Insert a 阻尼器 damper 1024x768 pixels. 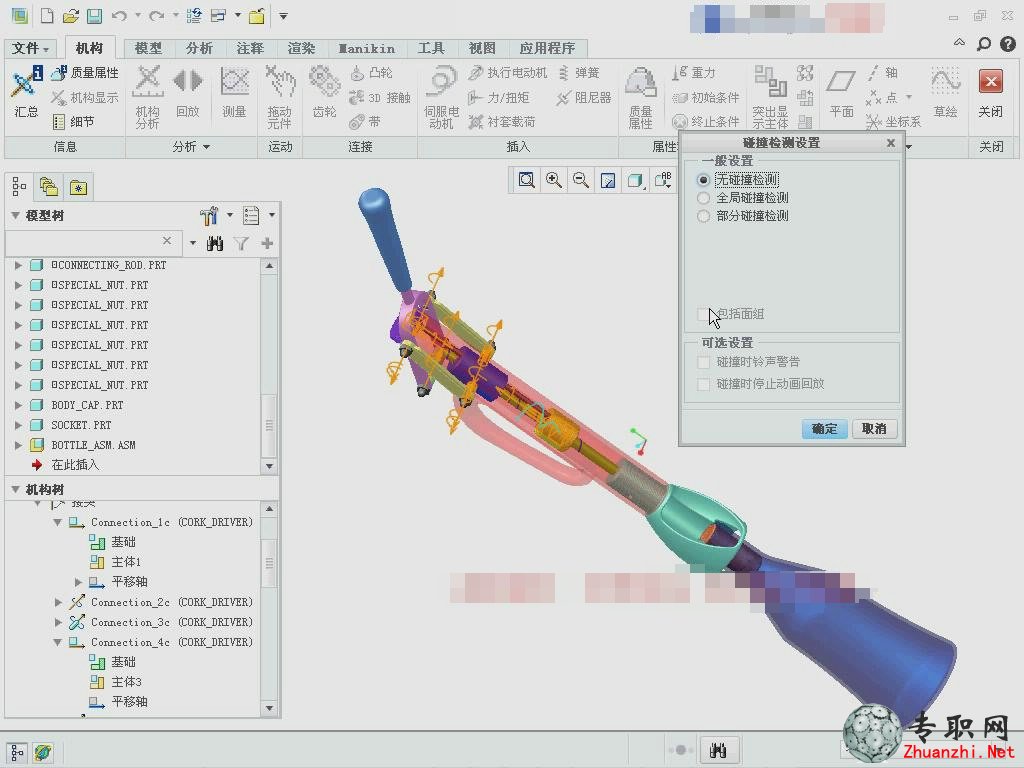click(584, 97)
